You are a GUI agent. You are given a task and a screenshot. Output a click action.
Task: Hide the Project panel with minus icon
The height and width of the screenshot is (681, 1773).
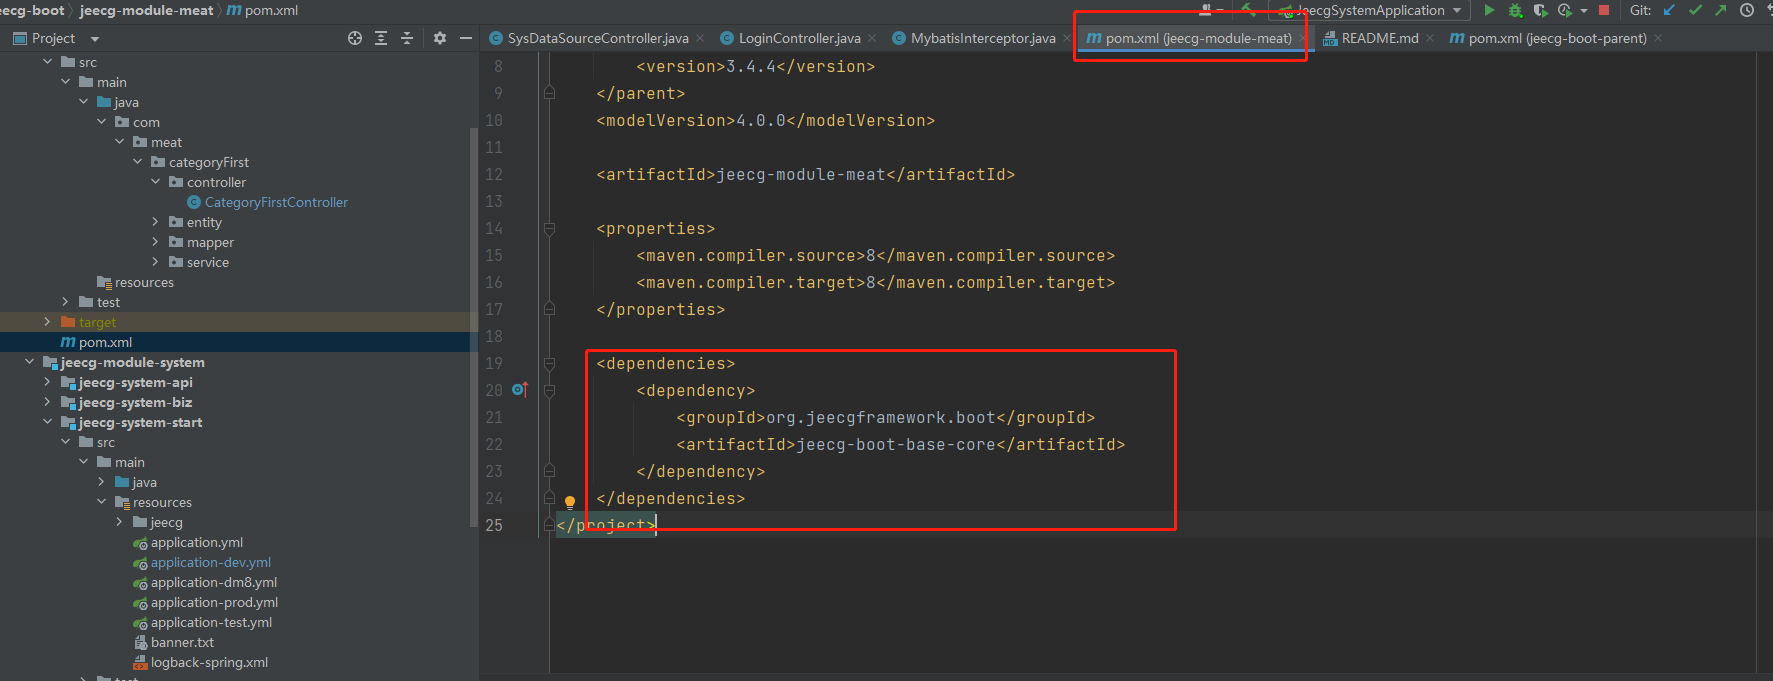click(x=466, y=38)
